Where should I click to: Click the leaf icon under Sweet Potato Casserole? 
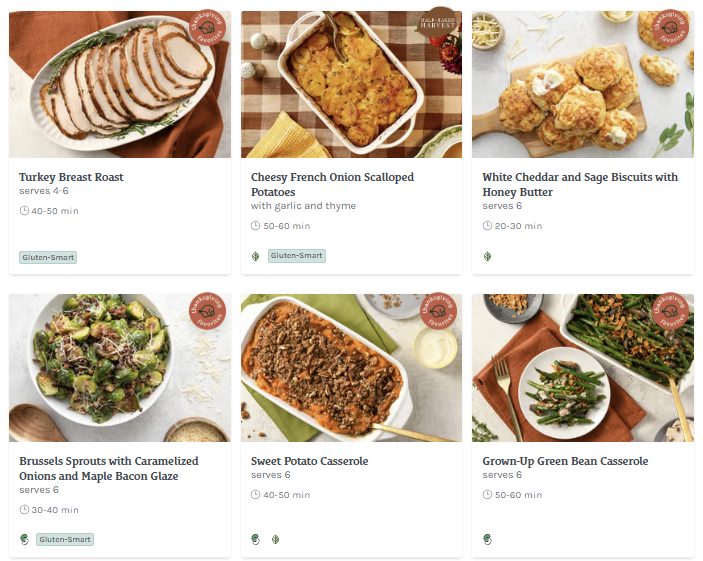[x=275, y=539]
